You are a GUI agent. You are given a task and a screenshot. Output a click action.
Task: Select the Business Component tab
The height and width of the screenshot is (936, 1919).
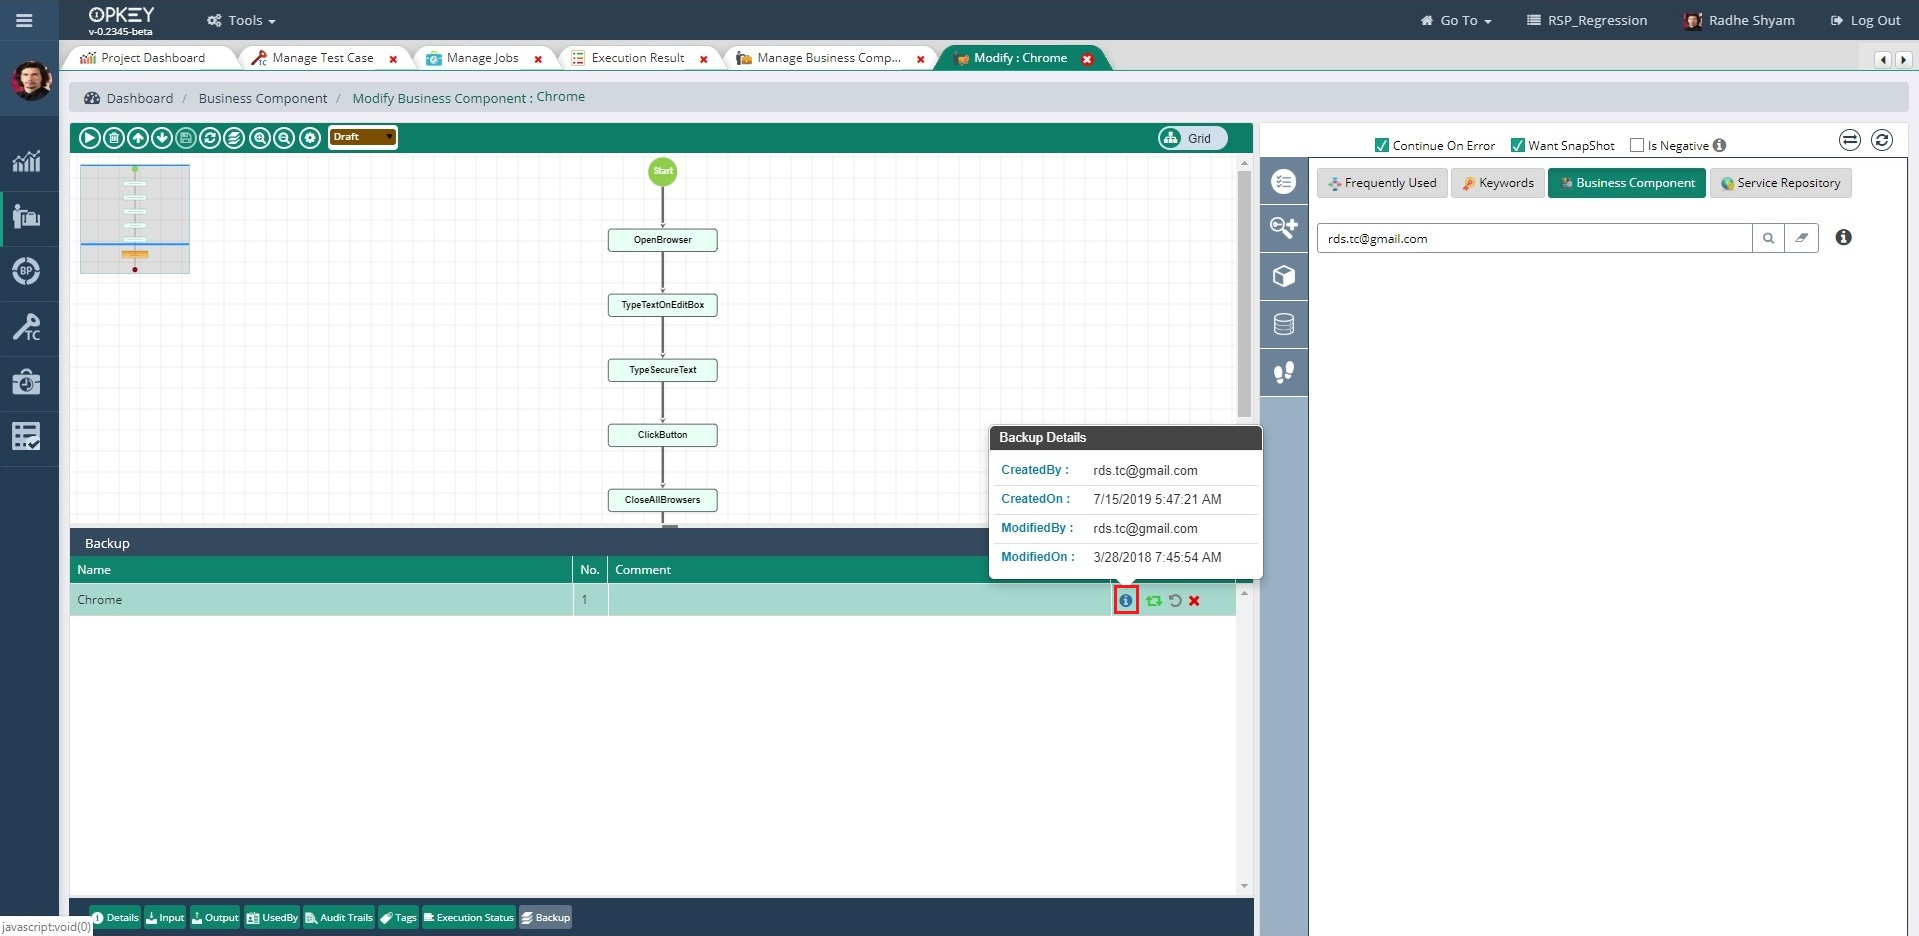[1627, 183]
